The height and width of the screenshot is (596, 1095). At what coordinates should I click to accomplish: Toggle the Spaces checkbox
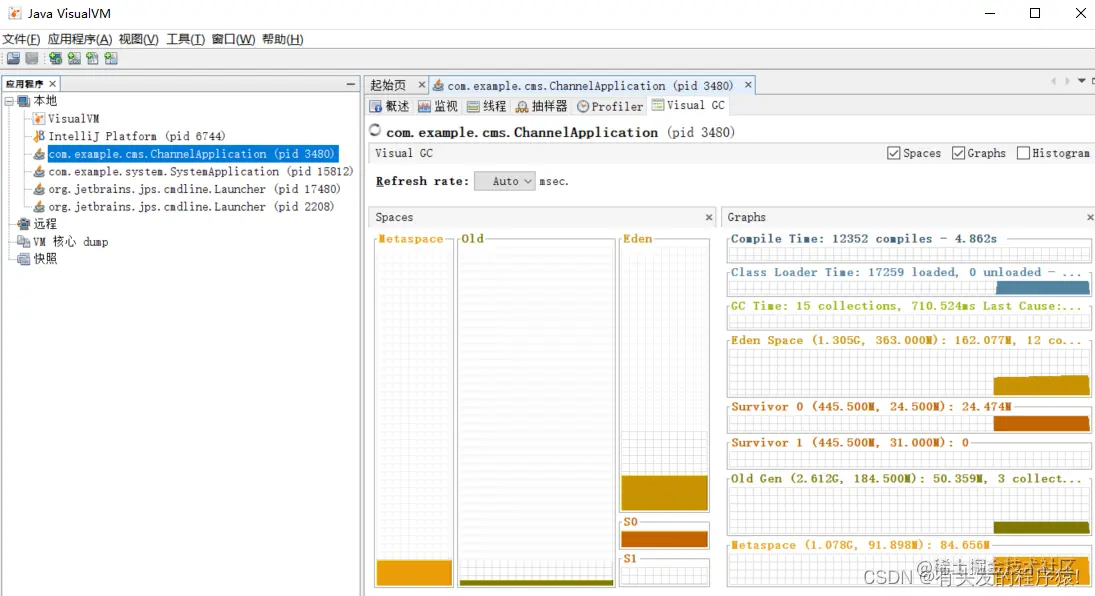(x=893, y=153)
